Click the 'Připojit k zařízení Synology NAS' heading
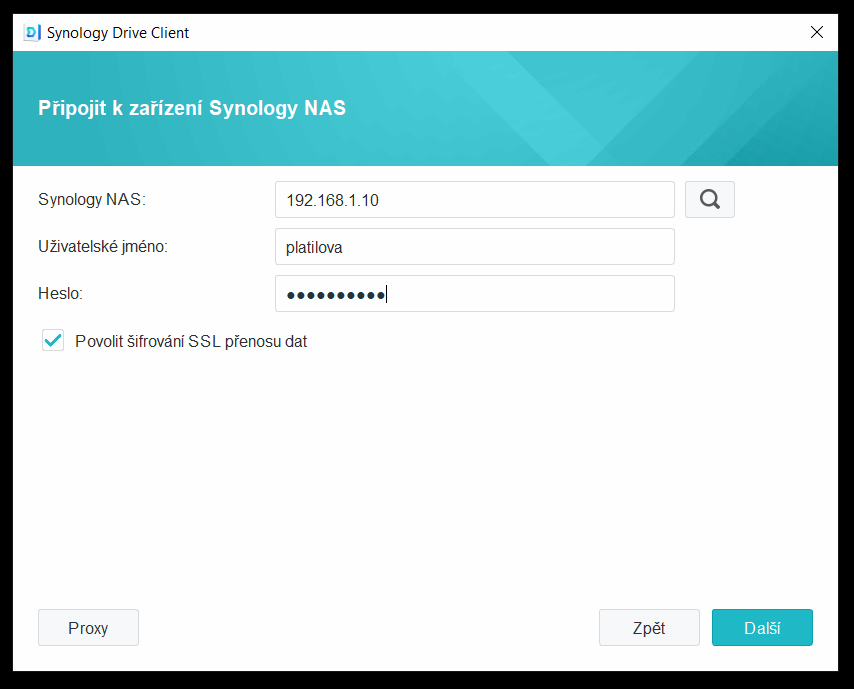 point(192,108)
